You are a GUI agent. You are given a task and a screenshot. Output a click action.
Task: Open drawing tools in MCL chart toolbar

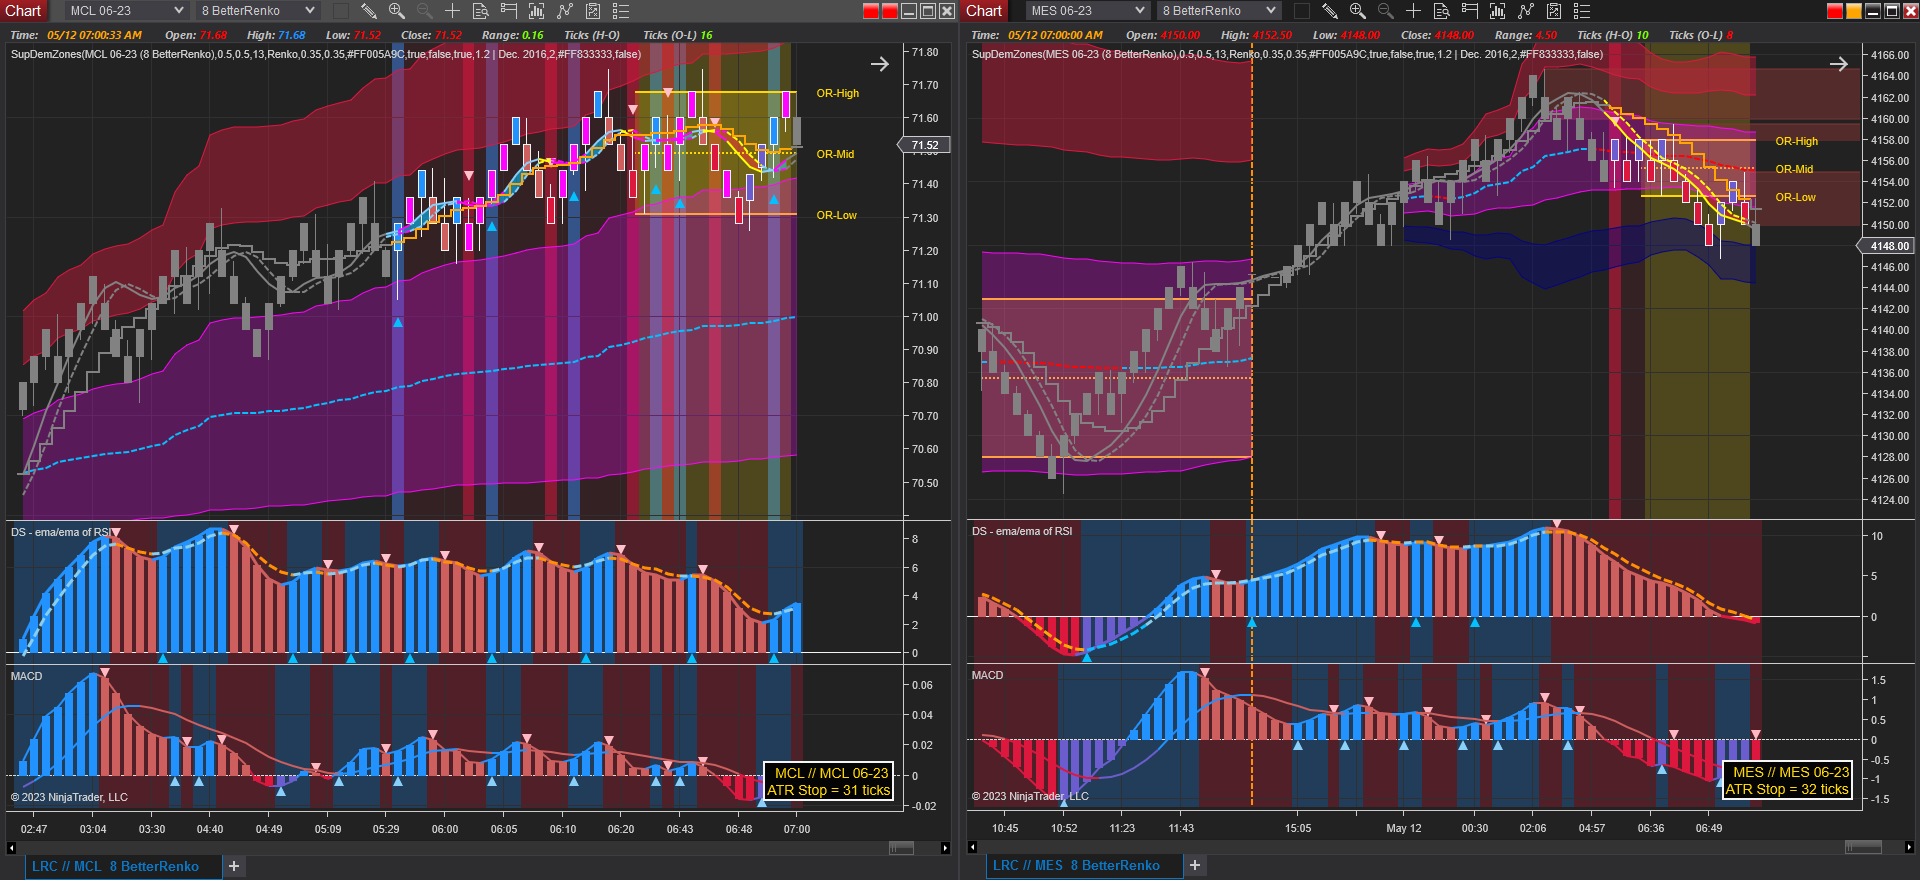pos(369,11)
